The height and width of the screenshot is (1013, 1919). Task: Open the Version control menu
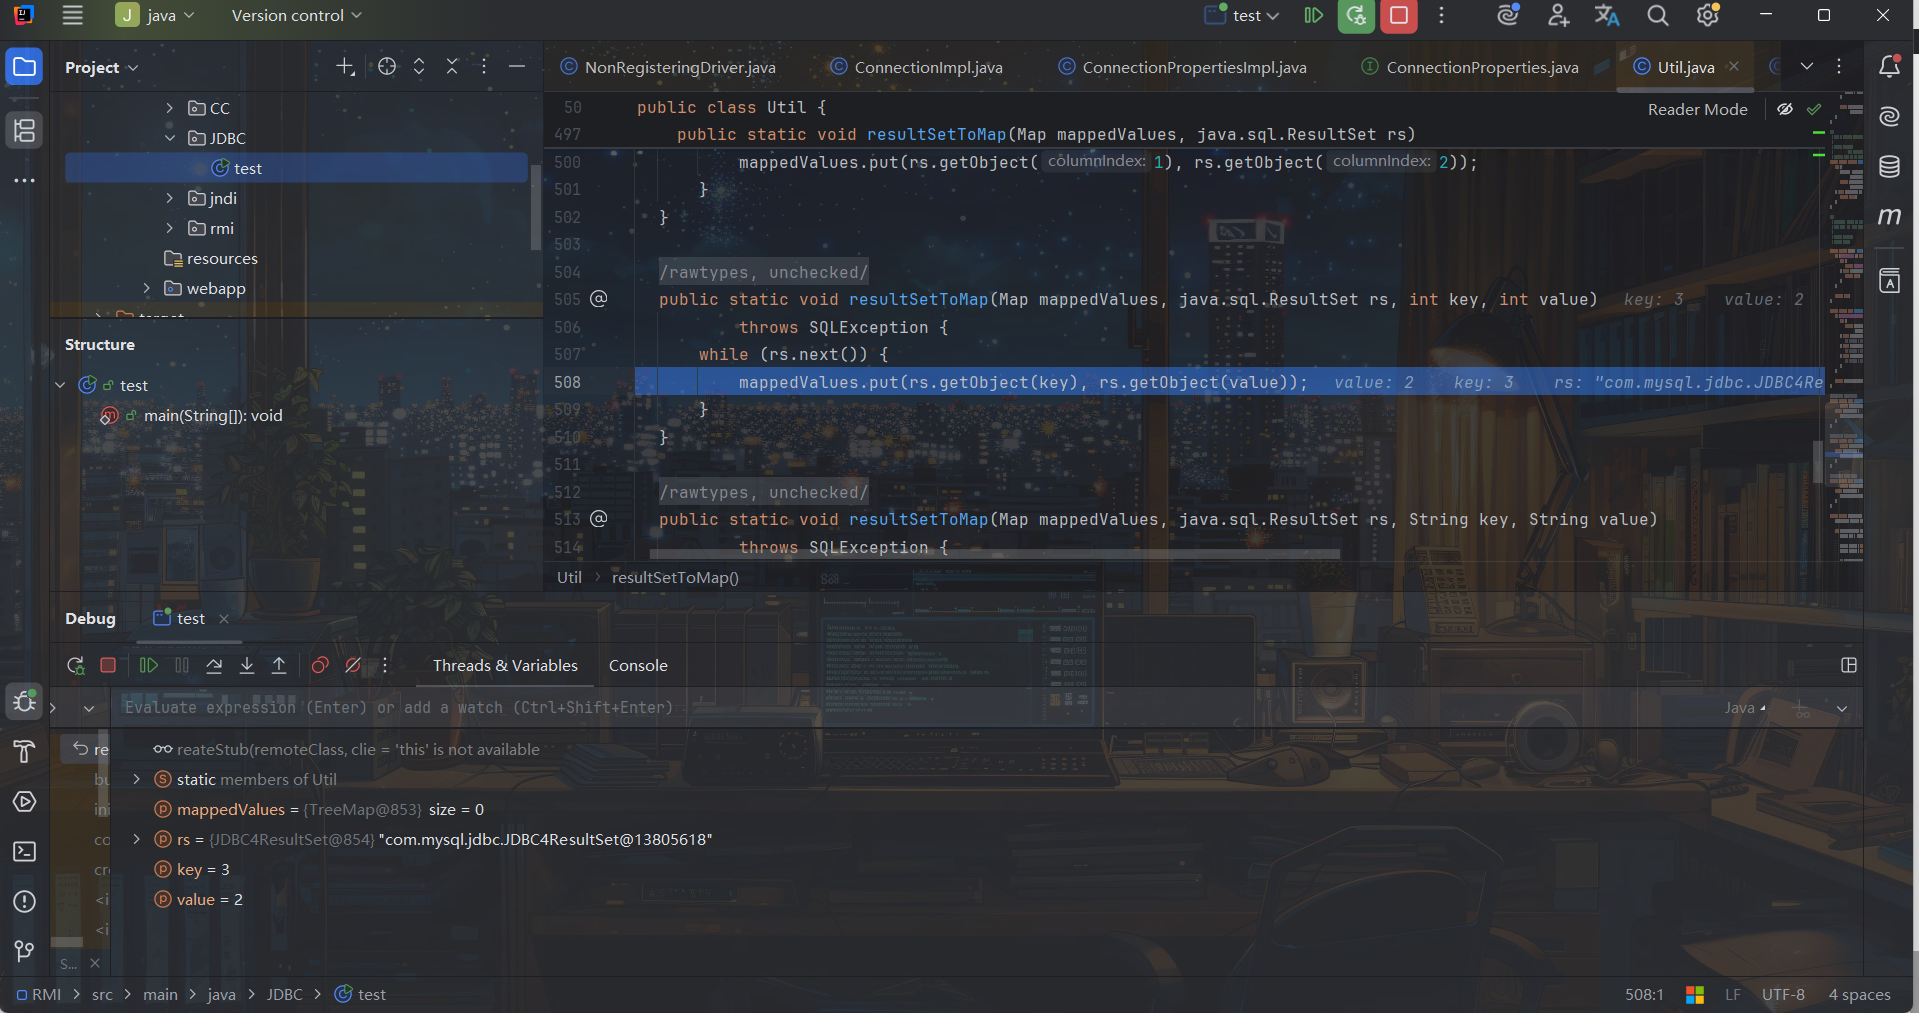coord(296,16)
